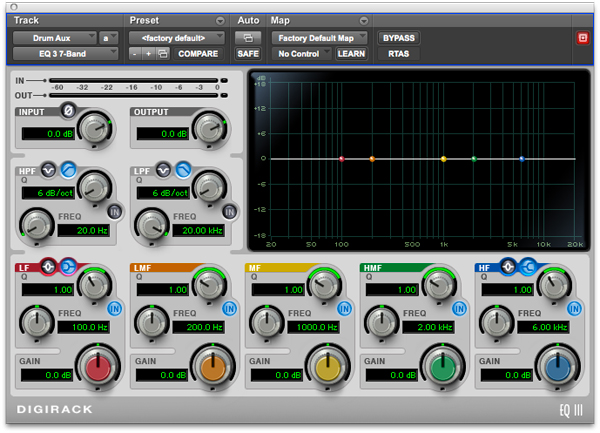Select the previous preset minus button
Image resolution: width=600 pixels, height=433 pixels.
coord(135,54)
